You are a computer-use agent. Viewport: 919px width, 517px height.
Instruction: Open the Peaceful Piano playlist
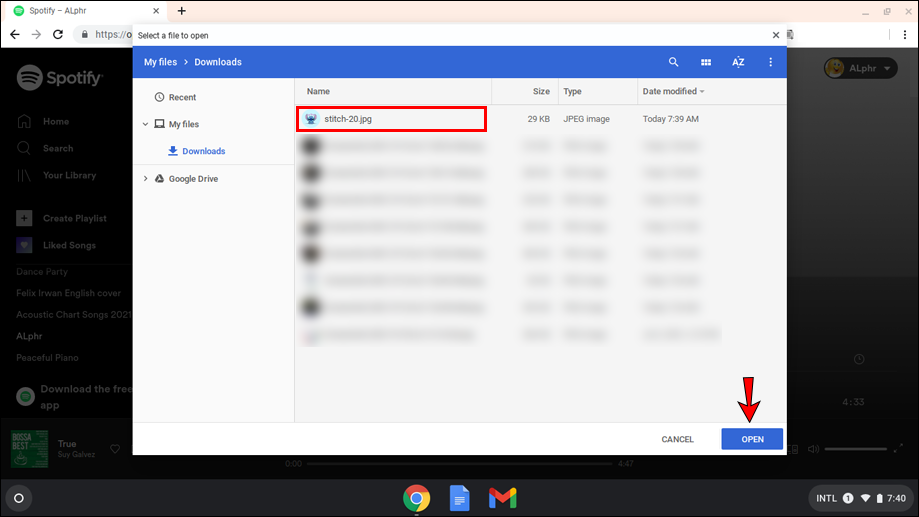47,358
